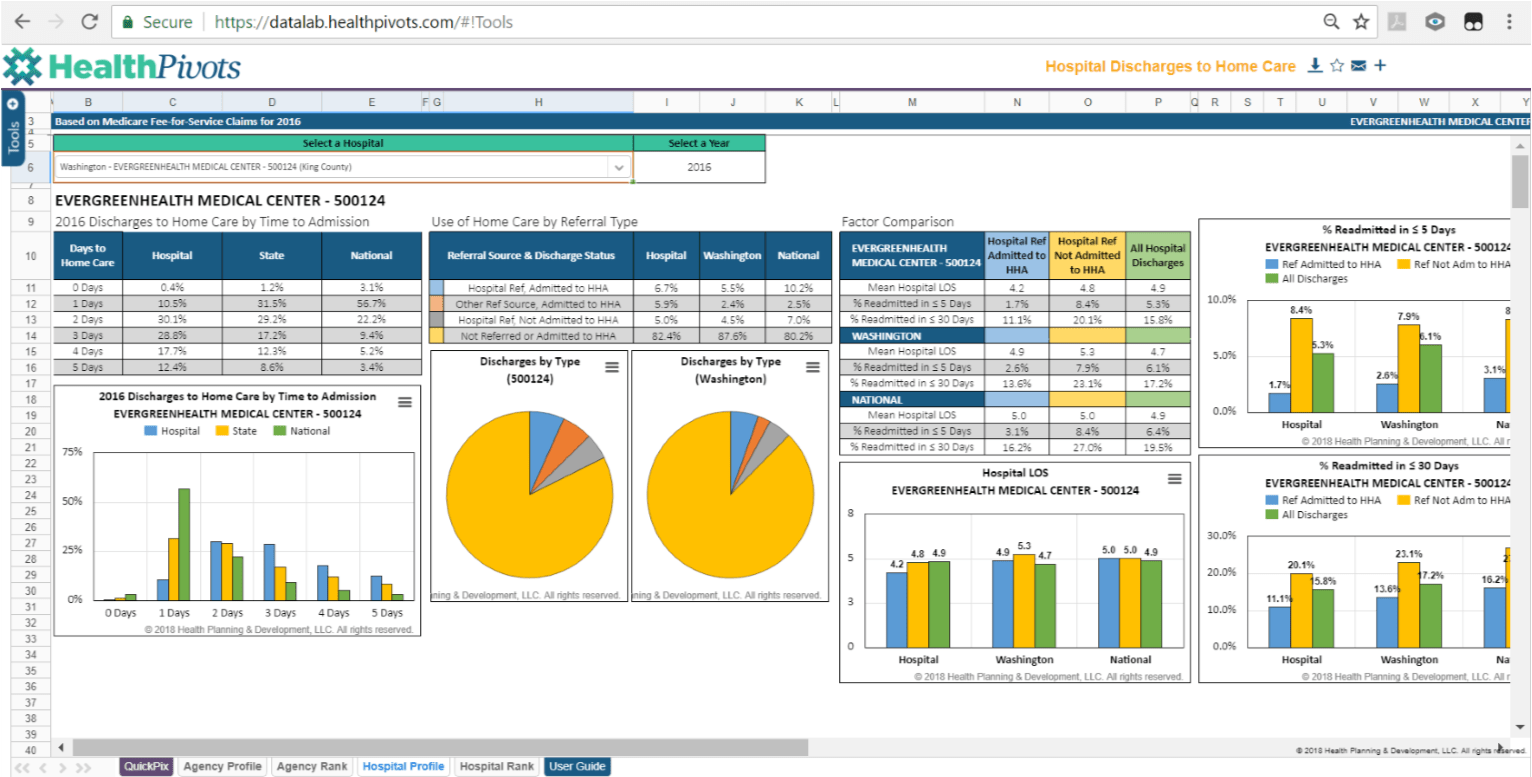Click the black two-dot extension icon

[x=1472, y=21]
